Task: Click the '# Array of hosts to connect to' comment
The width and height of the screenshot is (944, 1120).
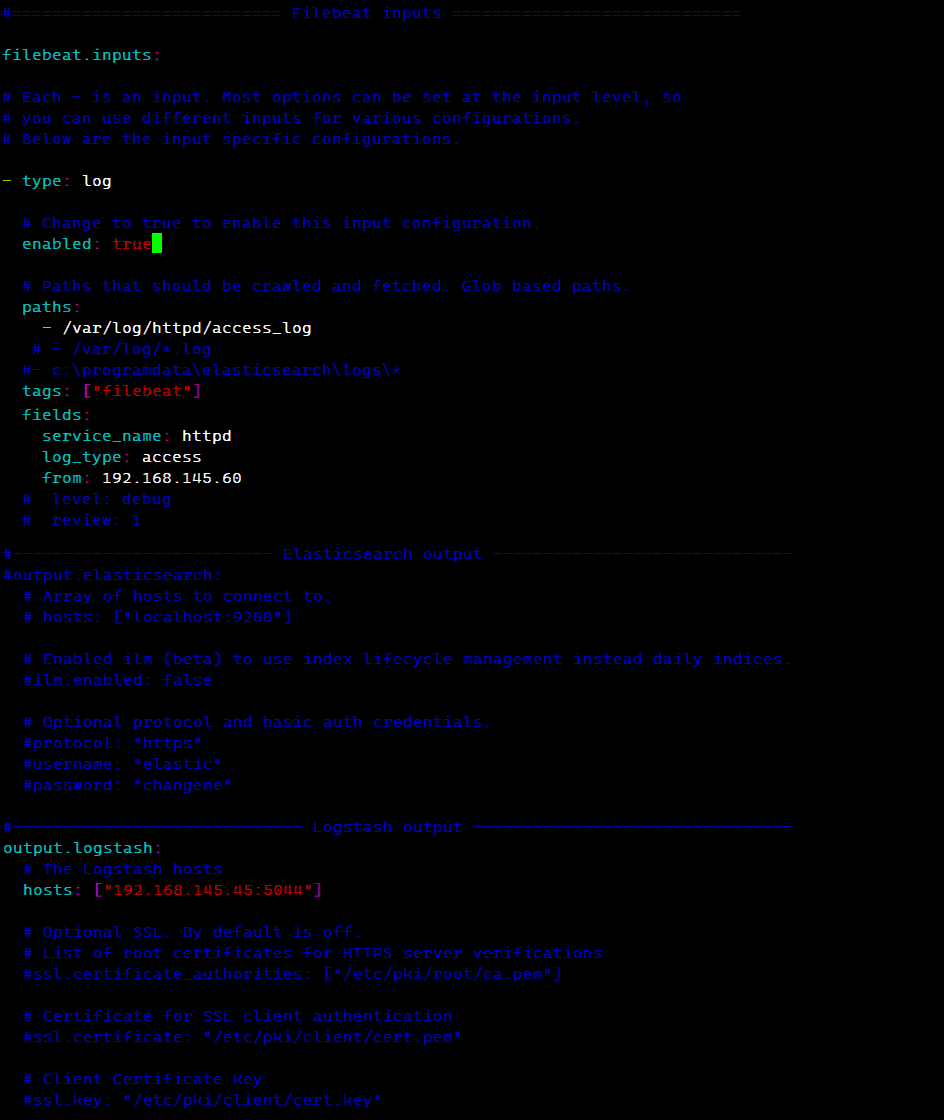Action: (x=177, y=596)
